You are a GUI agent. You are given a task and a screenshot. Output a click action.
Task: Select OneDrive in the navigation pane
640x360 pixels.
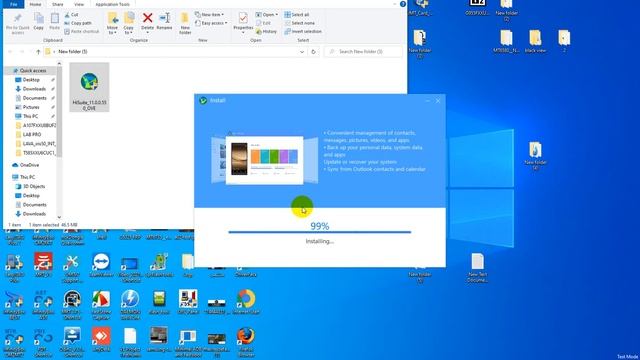(26, 165)
